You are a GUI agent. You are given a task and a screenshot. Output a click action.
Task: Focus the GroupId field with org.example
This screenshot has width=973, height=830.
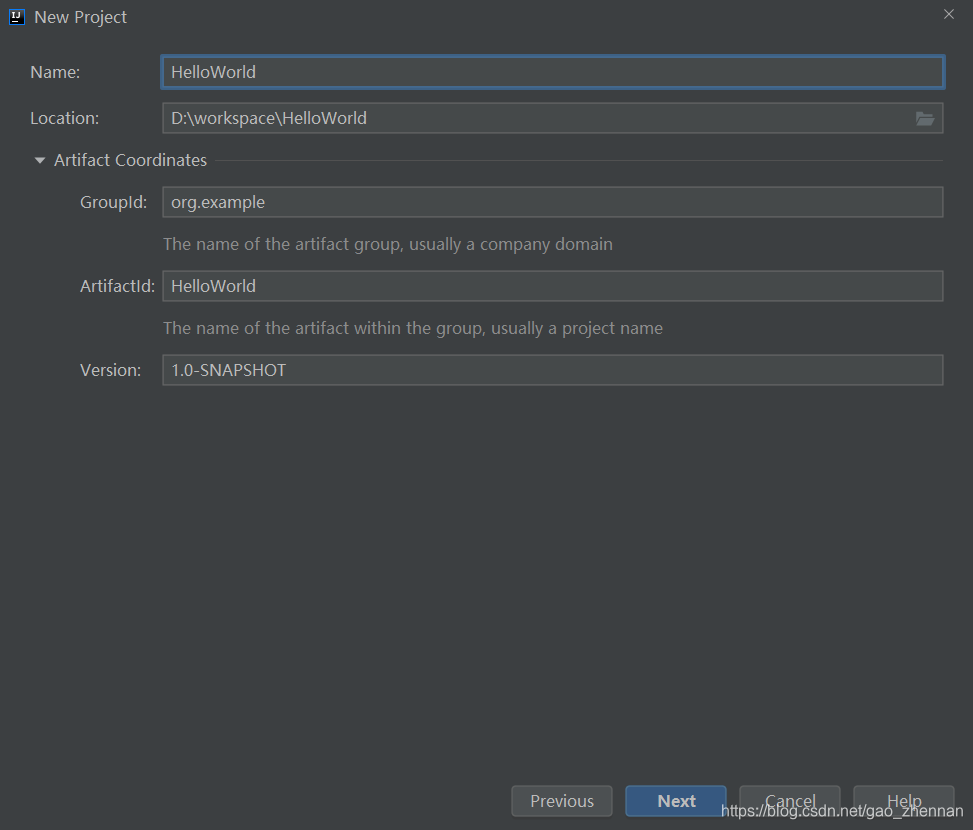[552, 202]
